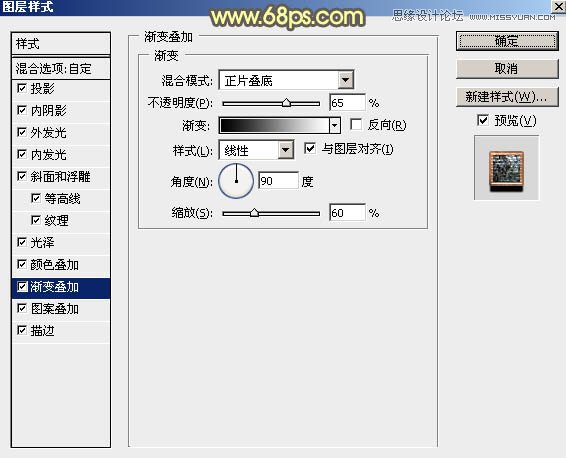The width and height of the screenshot is (566, 458).
Task: Toggle the 光泽 satin checkbox
Action: [22, 242]
